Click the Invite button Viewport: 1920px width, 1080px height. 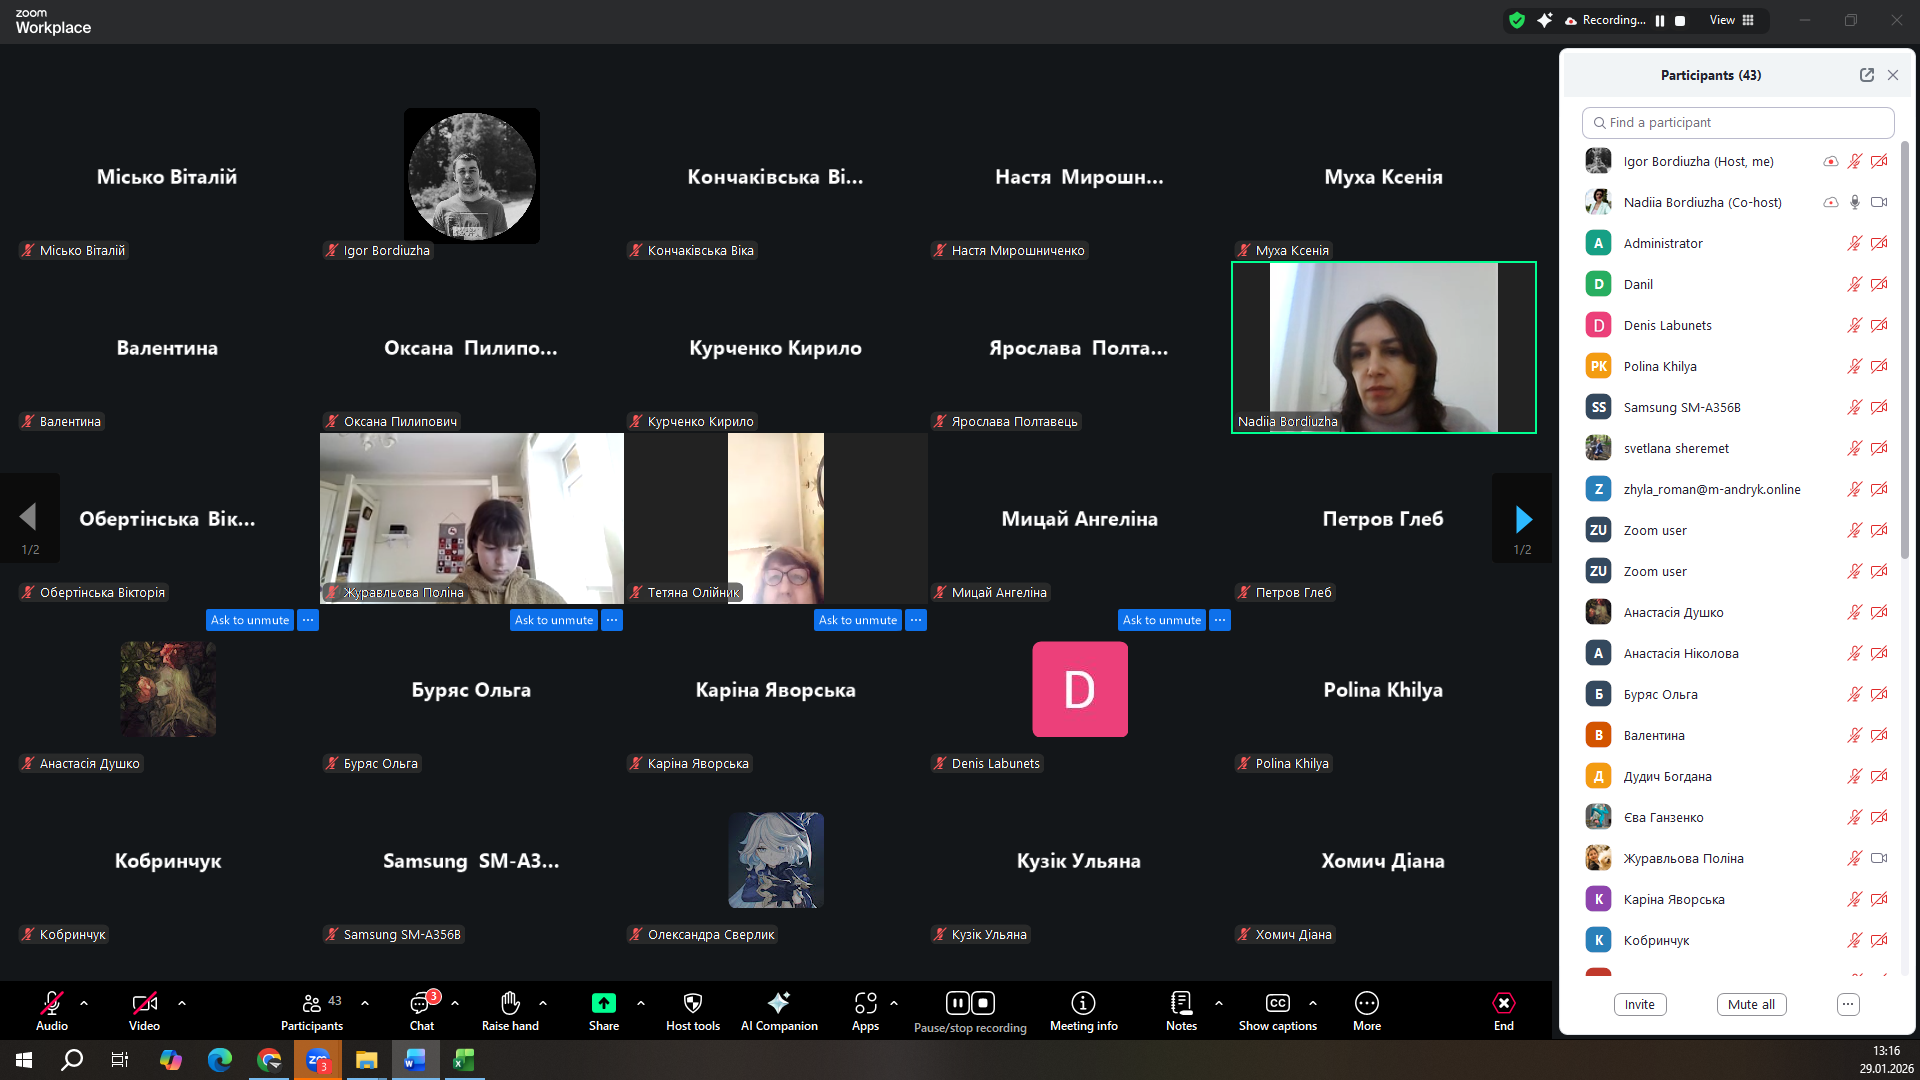[x=1639, y=1004]
